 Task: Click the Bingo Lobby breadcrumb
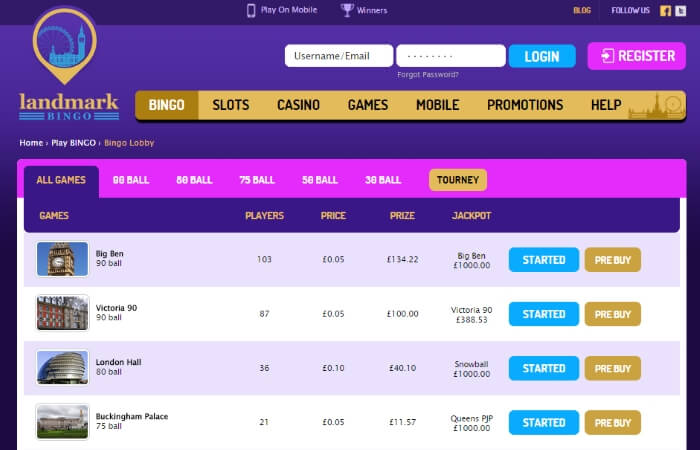[x=129, y=143]
